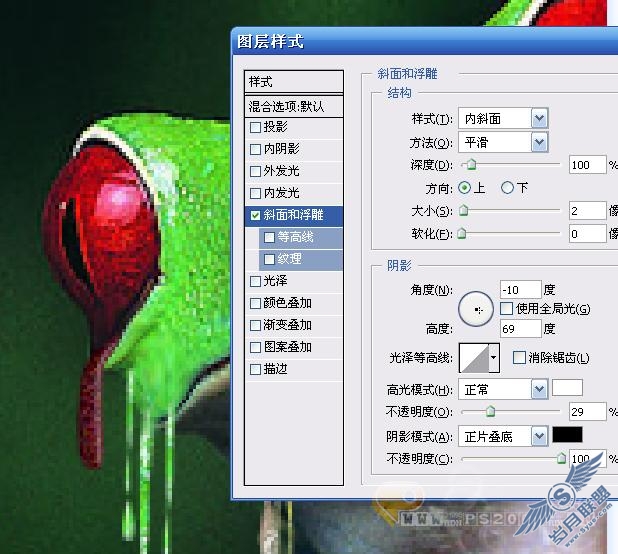Click the 大小 value field showing 2
The height and width of the screenshot is (554, 618).
[x=587, y=211]
